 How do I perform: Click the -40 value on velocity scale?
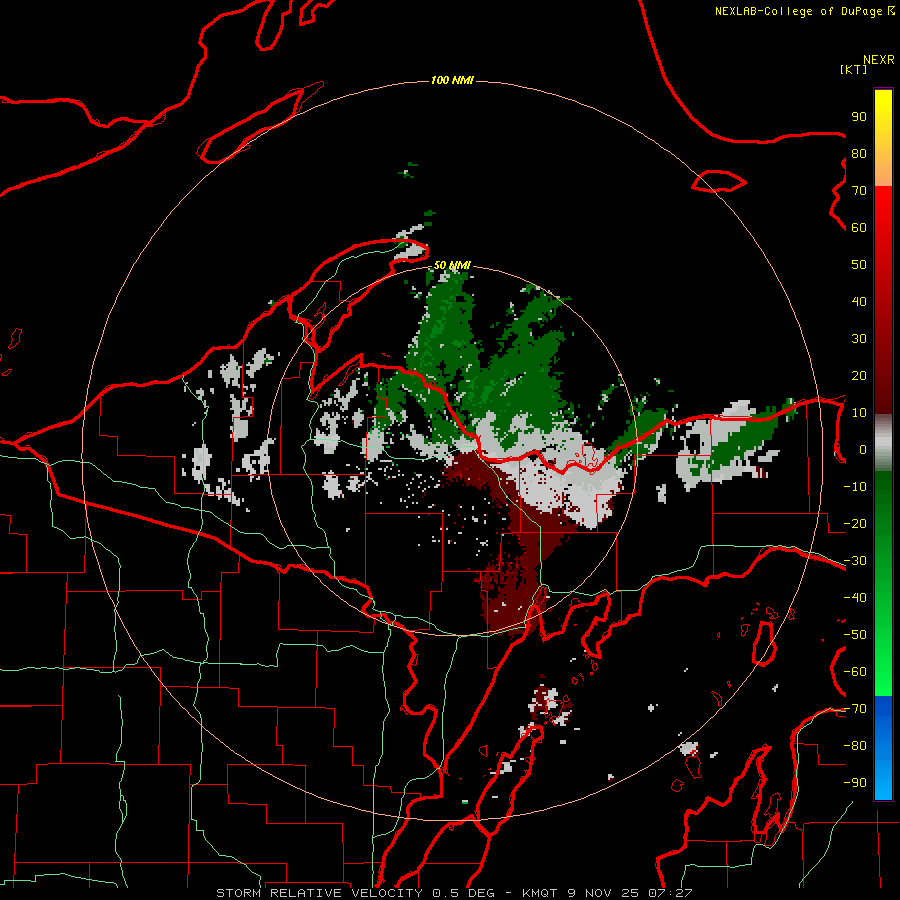coord(855,598)
